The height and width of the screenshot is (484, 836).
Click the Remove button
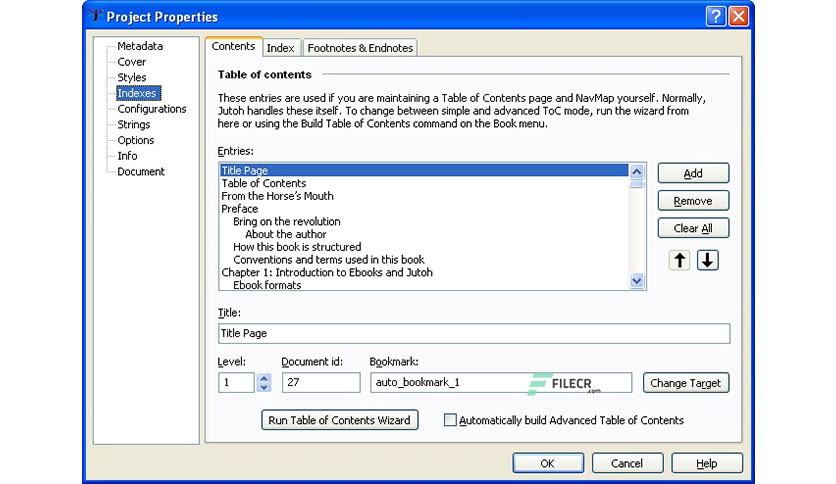pos(693,201)
